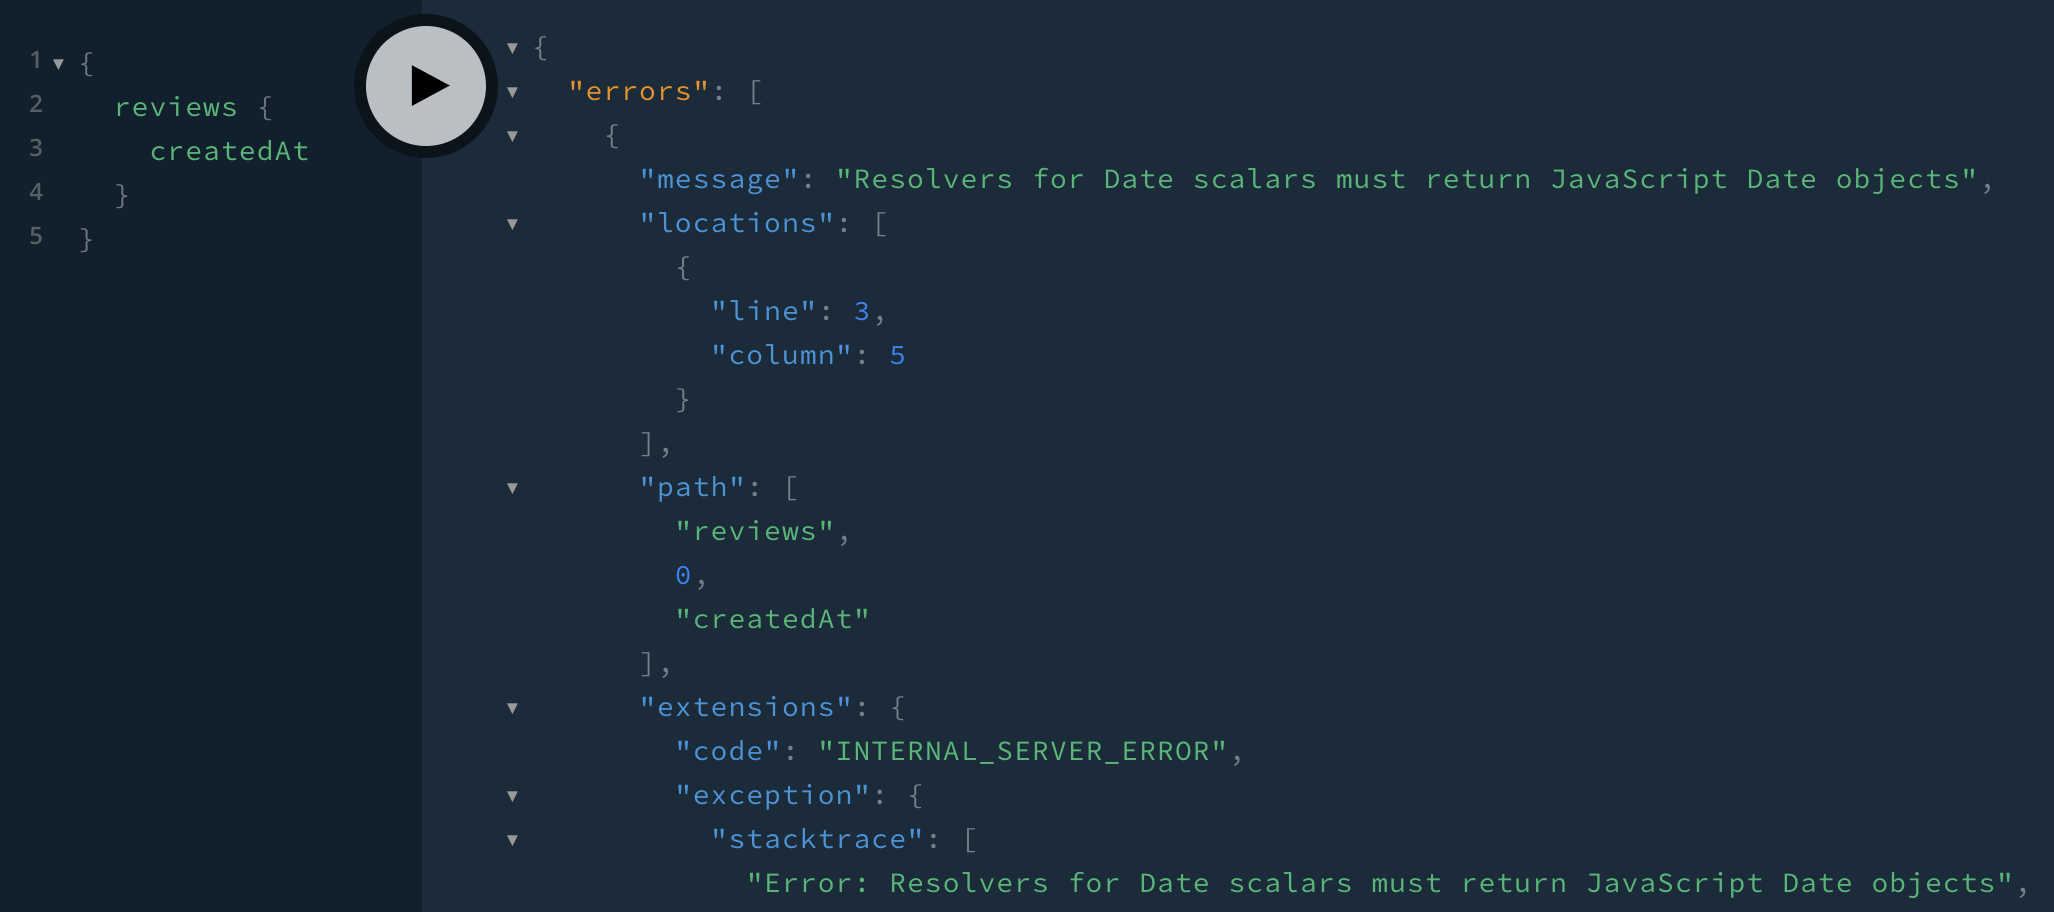The height and width of the screenshot is (912, 2054).
Task: Click the "message" key in the response
Action: coord(719,180)
